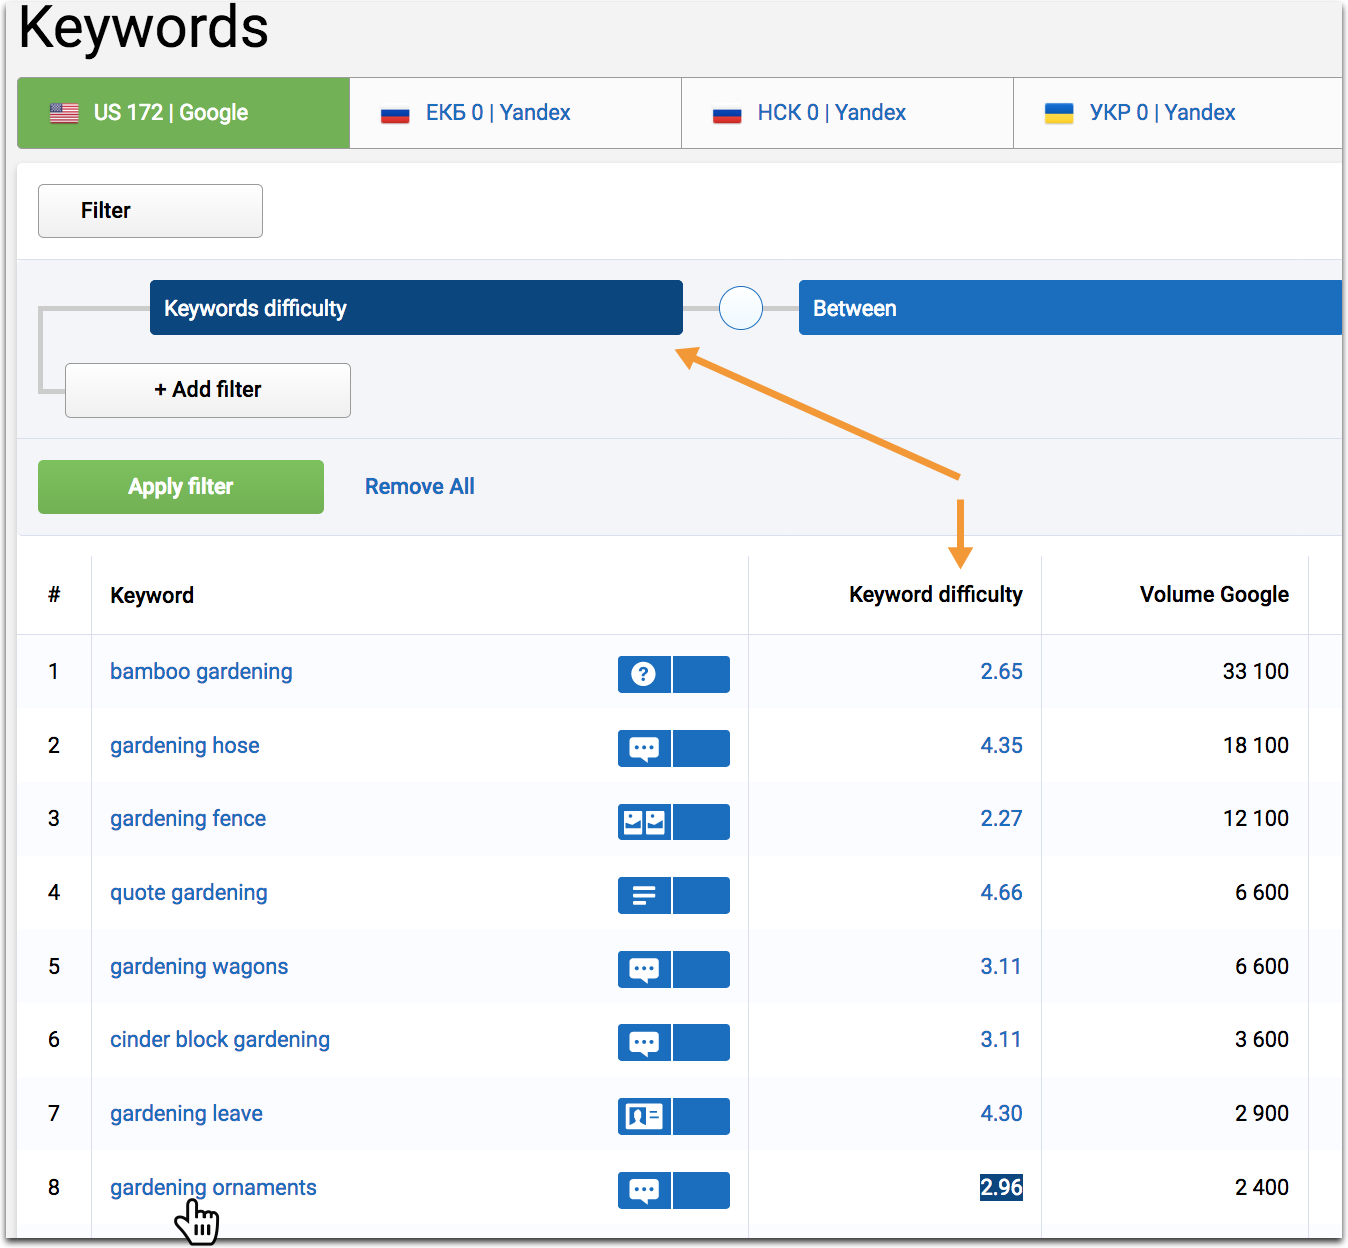This screenshot has width=1348, height=1248.
Task: Switch to the US 172 | Google tab
Action: pos(184,113)
